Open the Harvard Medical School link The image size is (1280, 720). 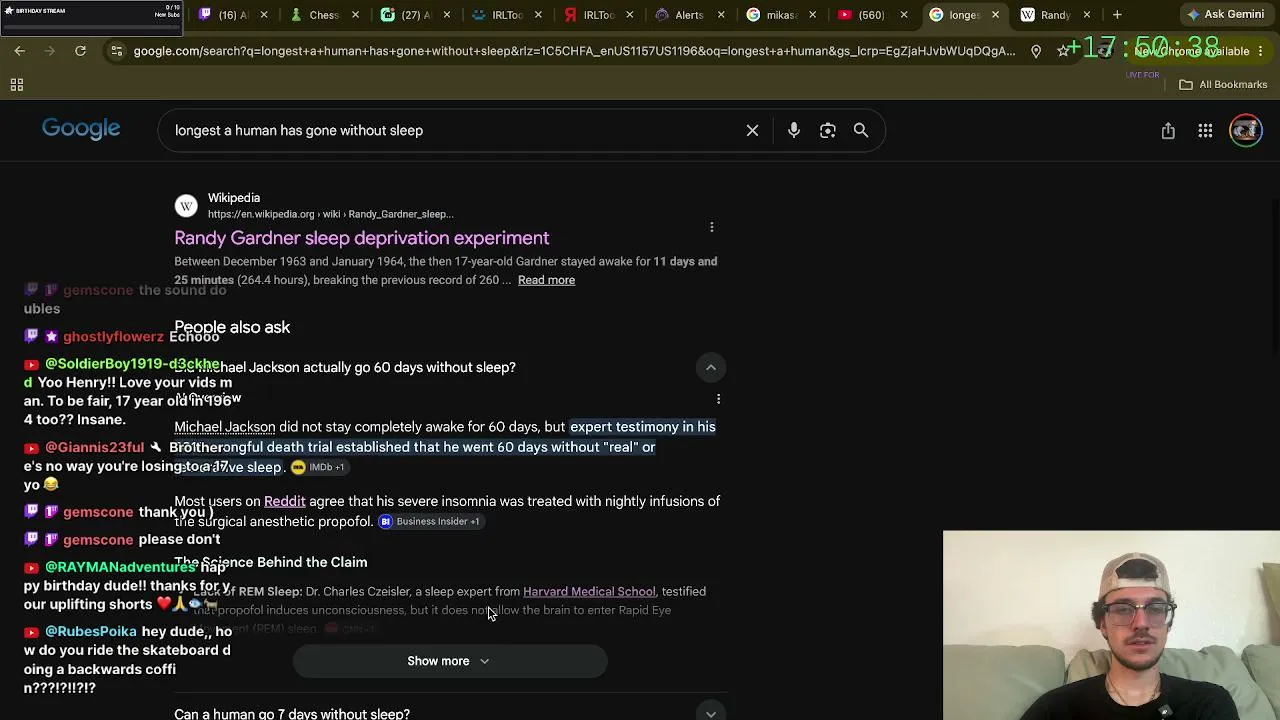pyautogui.click(x=589, y=591)
